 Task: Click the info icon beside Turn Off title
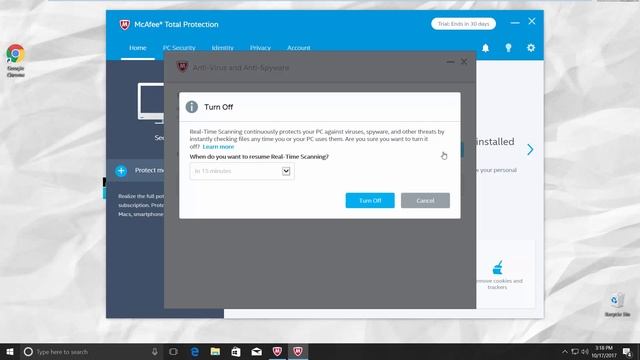pos(191,107)
